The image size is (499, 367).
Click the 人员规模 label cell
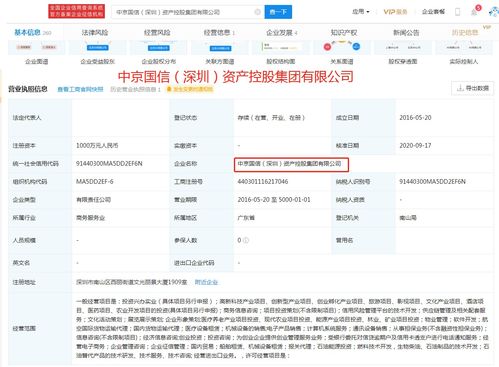coord(40,240)
